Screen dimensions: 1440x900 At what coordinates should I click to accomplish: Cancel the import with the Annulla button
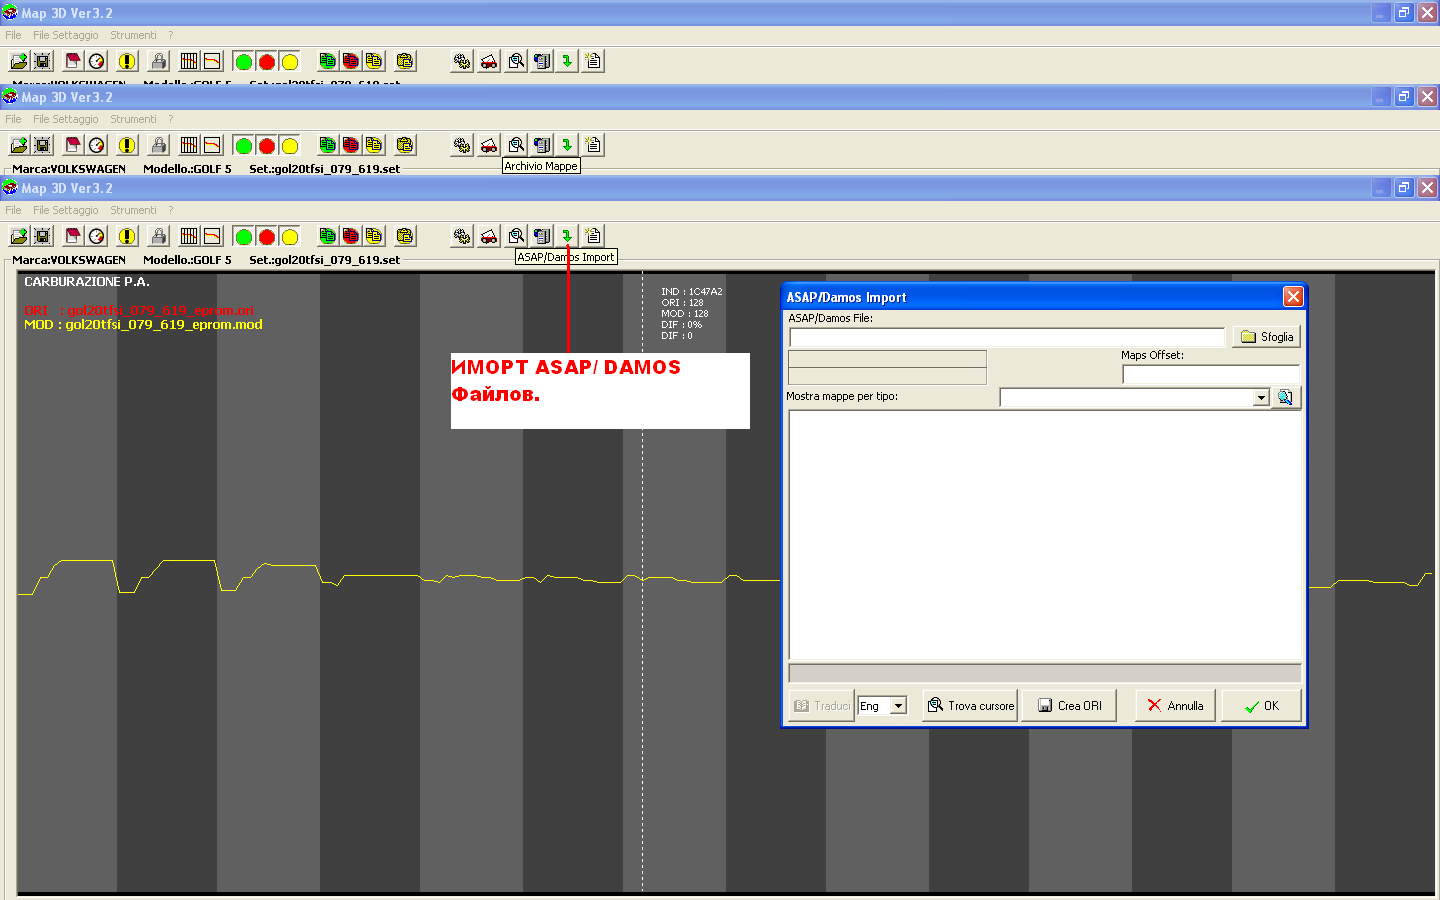coord(1175,706)
